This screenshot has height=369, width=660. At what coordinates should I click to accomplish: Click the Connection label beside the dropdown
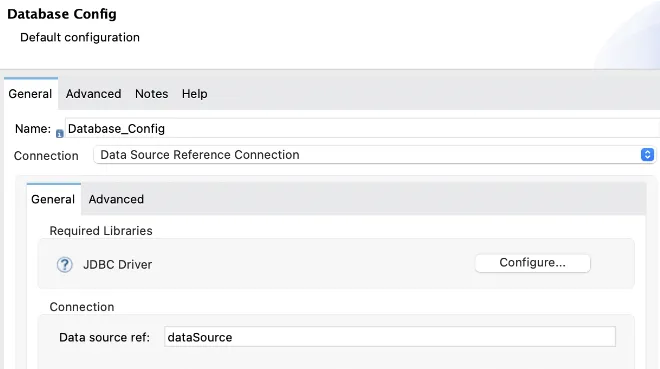[x=46, y=156]
